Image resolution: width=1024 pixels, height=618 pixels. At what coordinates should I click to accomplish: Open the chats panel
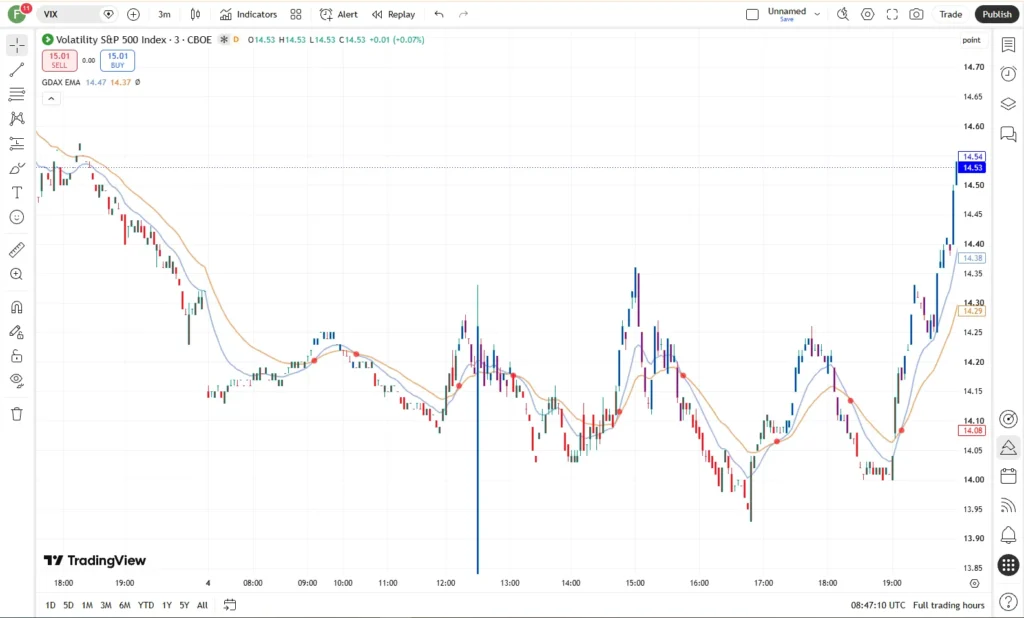1008,134
